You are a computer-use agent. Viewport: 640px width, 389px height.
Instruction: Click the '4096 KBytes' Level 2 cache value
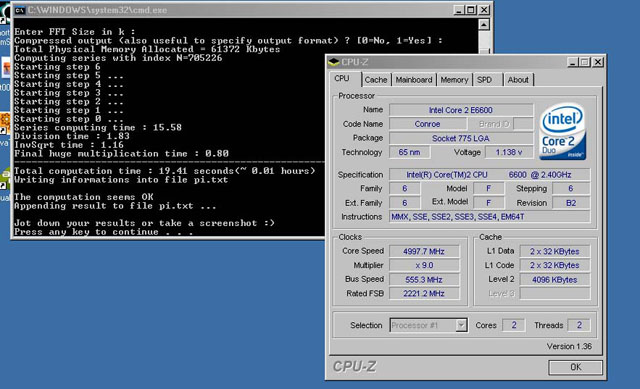point(555,280)
